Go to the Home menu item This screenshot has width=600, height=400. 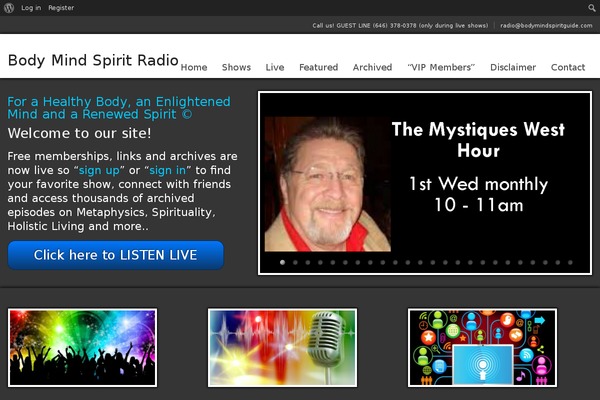(194, 67)
